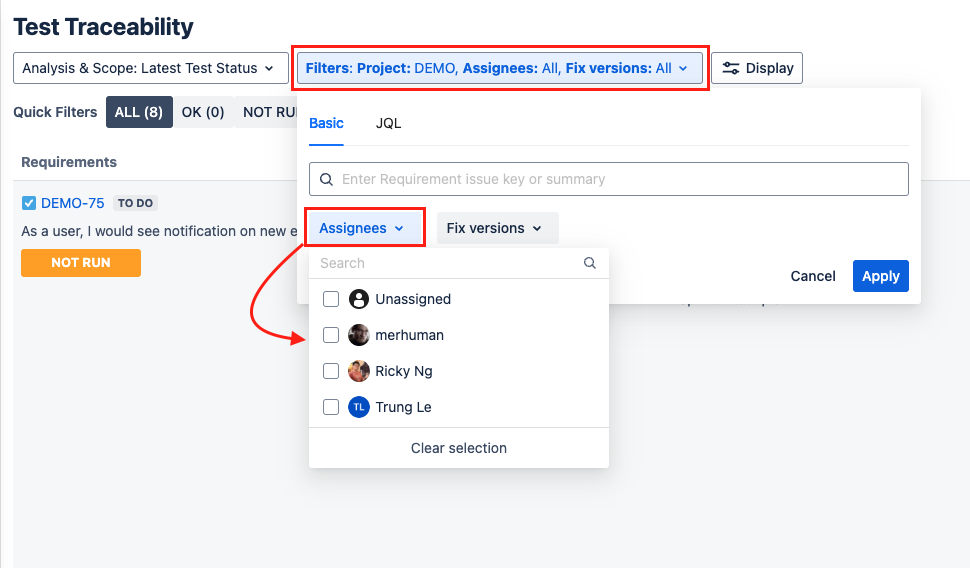The height and width of the screenshot is (568, 970).
Task: Select the Trung Le checkbox
Action: click(x=331, y=407)
